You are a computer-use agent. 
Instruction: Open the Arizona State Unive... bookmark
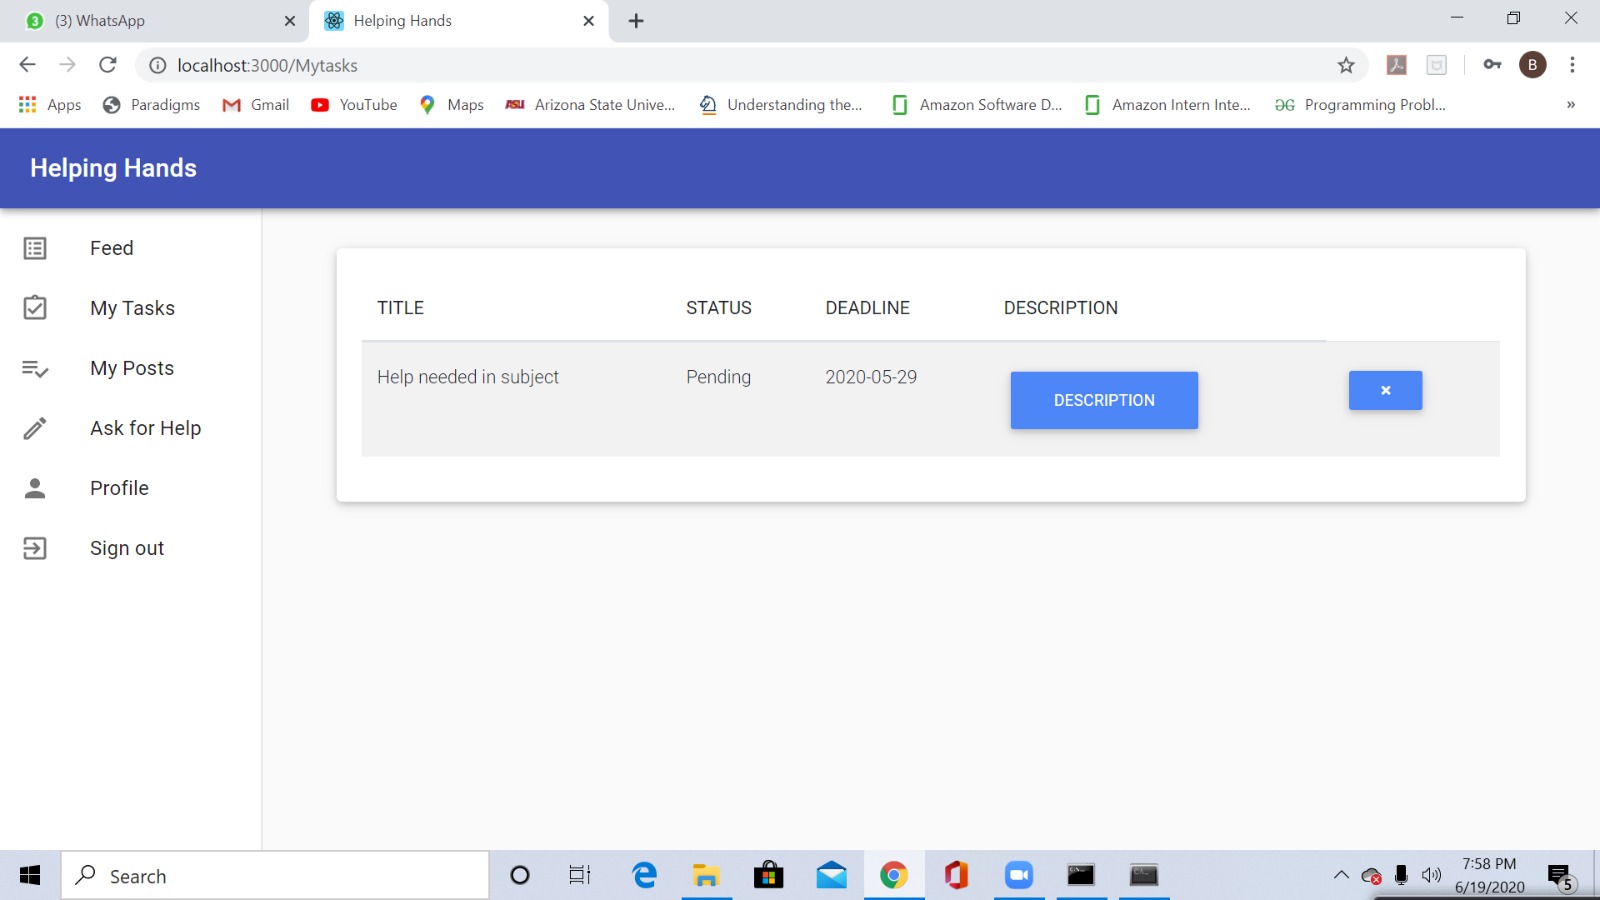[591, 105]
